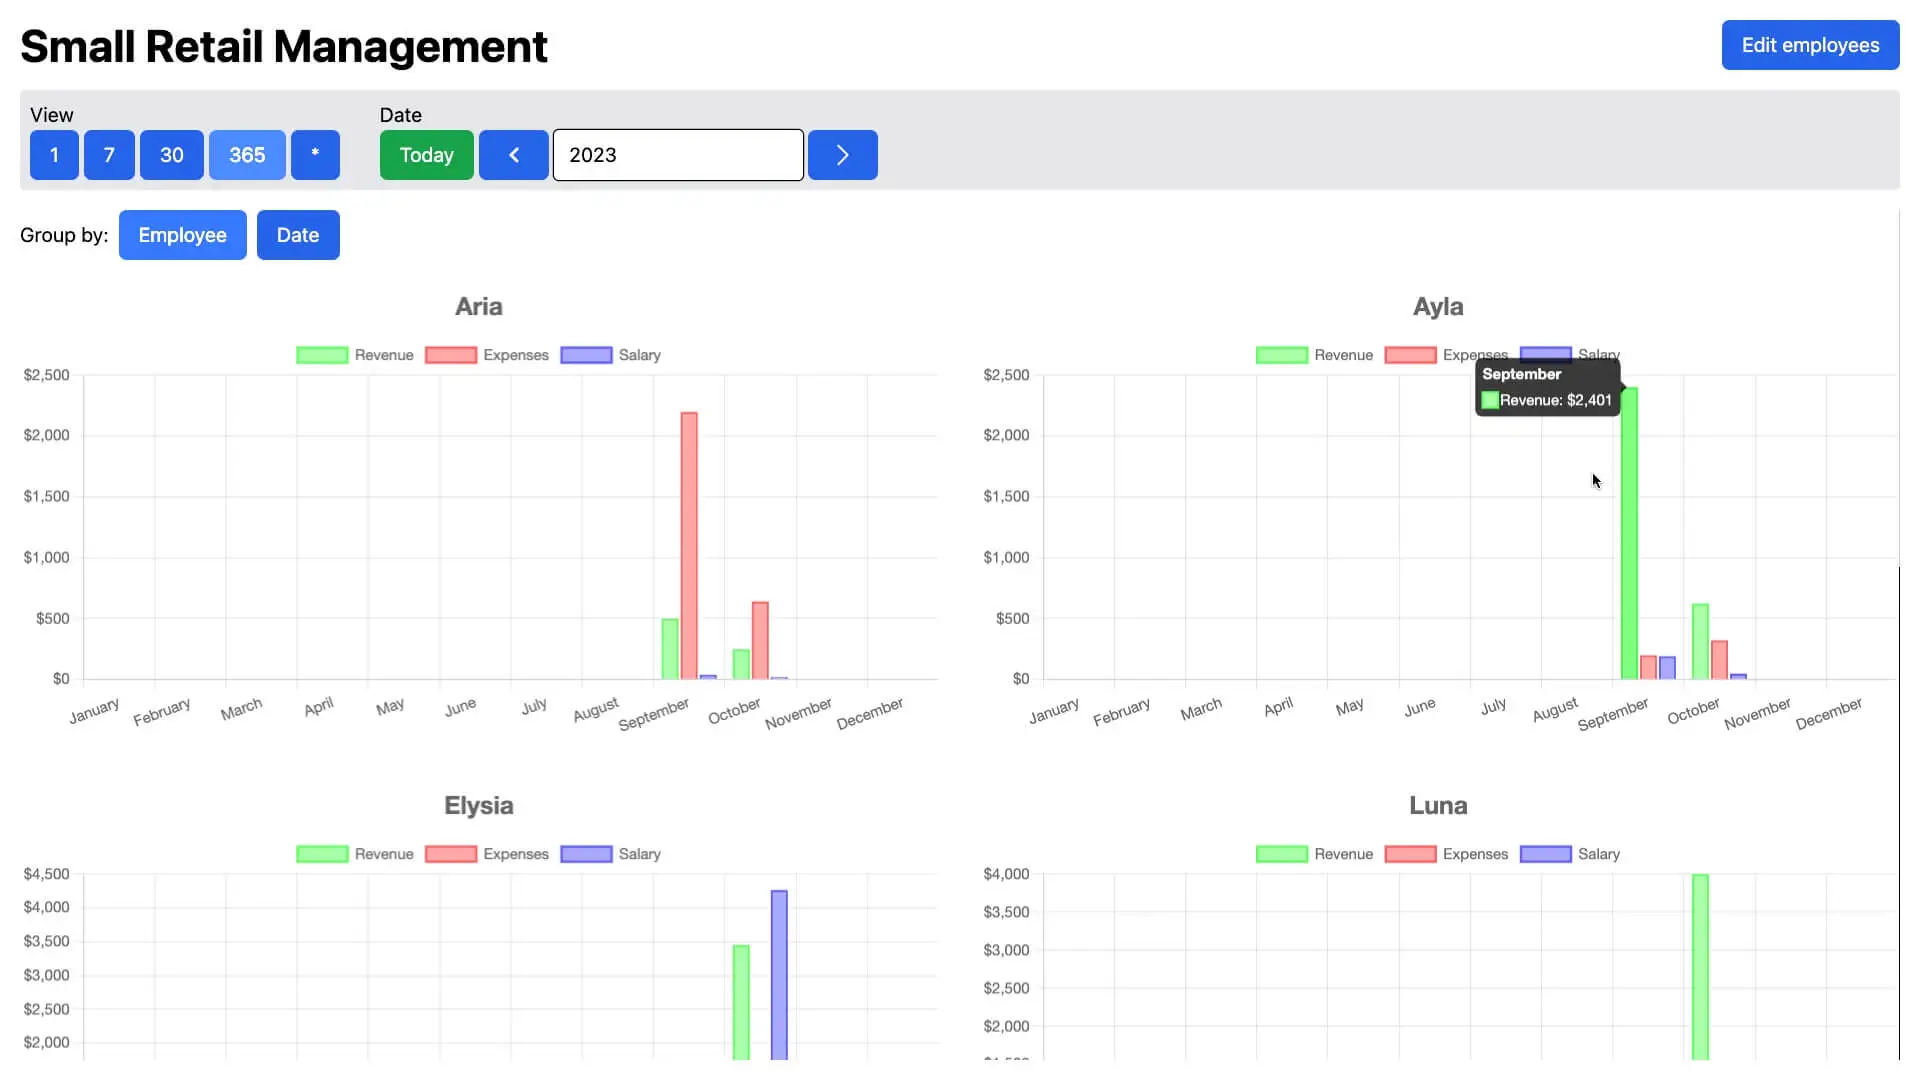Jump to Today's date
Viewport: 1920px width, 1080px height.
tap(426, 155)
